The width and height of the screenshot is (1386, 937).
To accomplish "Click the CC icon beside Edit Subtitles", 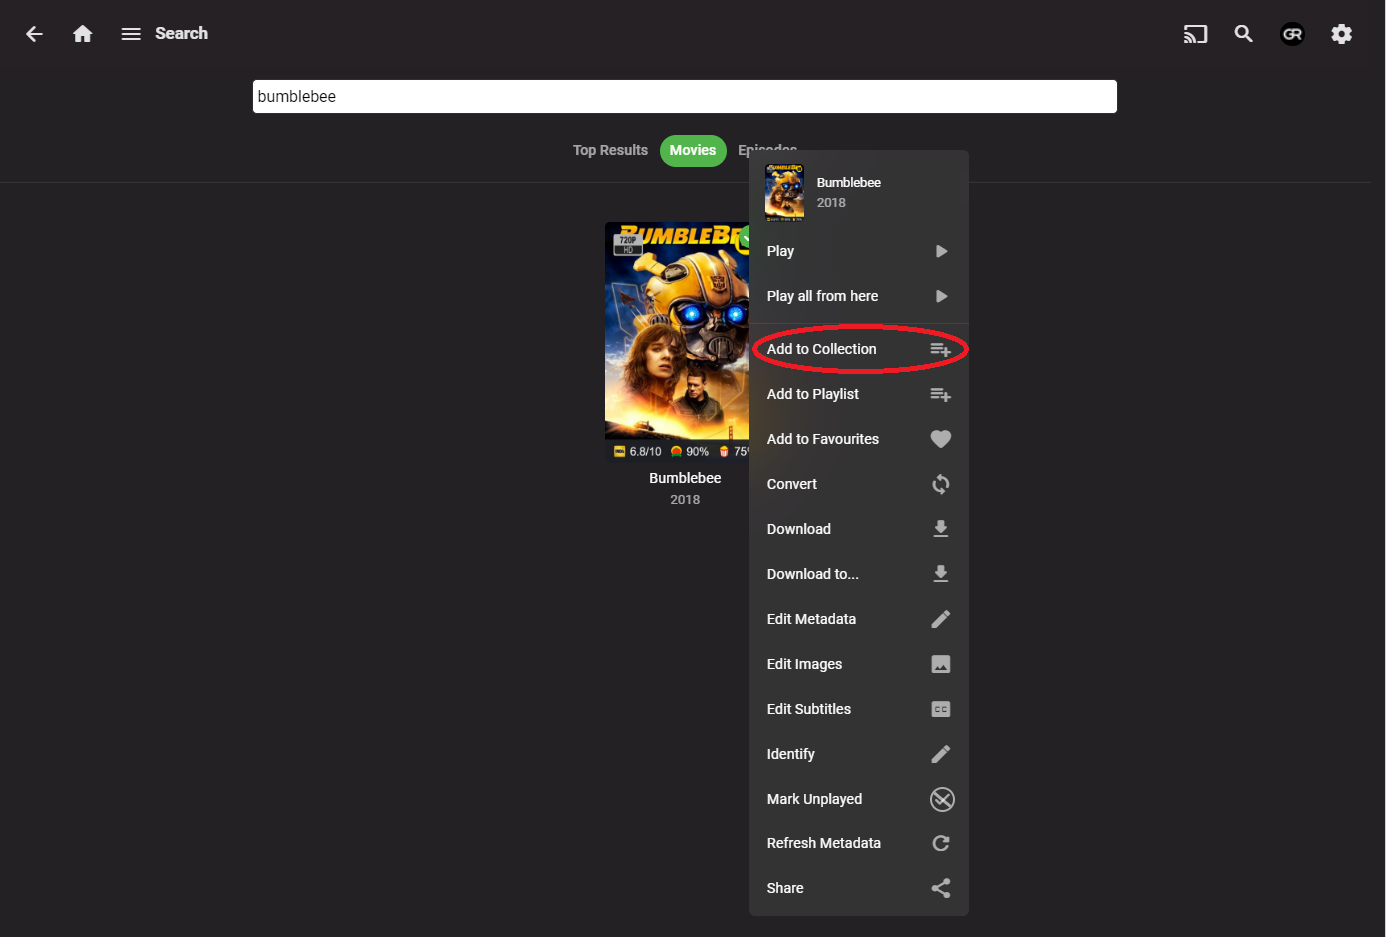I will (x=941, y=709).
